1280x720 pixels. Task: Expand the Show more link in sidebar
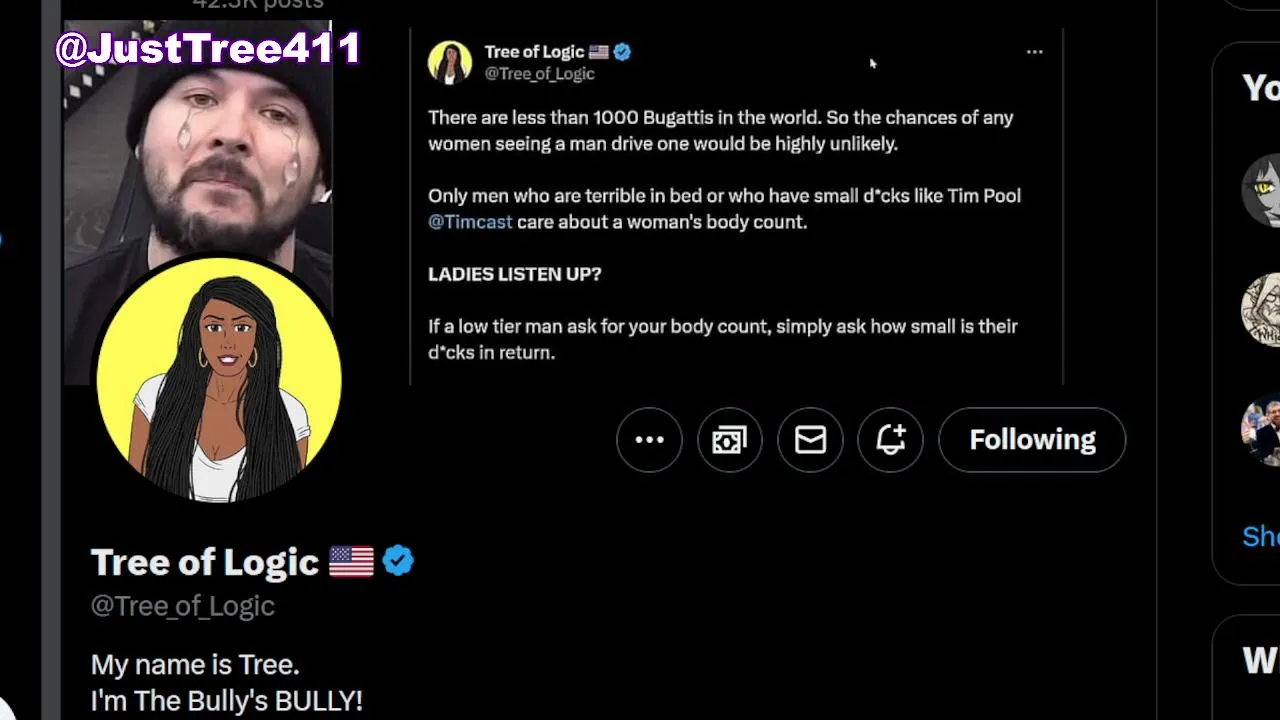point(1261,535)
